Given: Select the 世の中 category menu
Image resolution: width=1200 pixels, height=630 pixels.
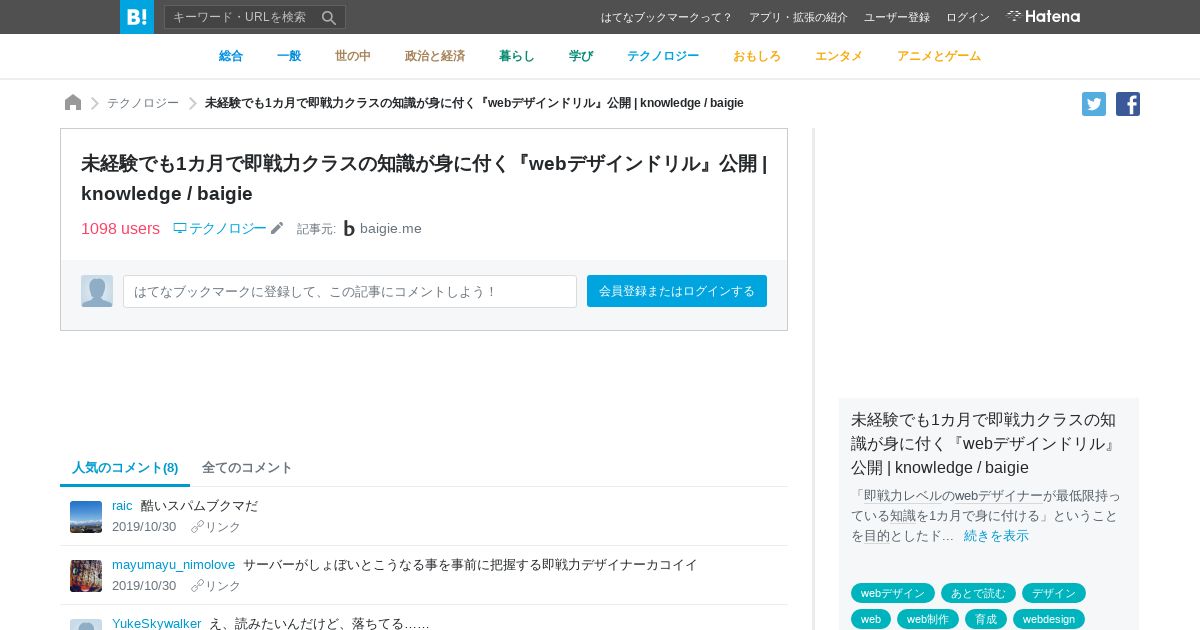Looking at the screenshot, I should (x=353, y=56).
